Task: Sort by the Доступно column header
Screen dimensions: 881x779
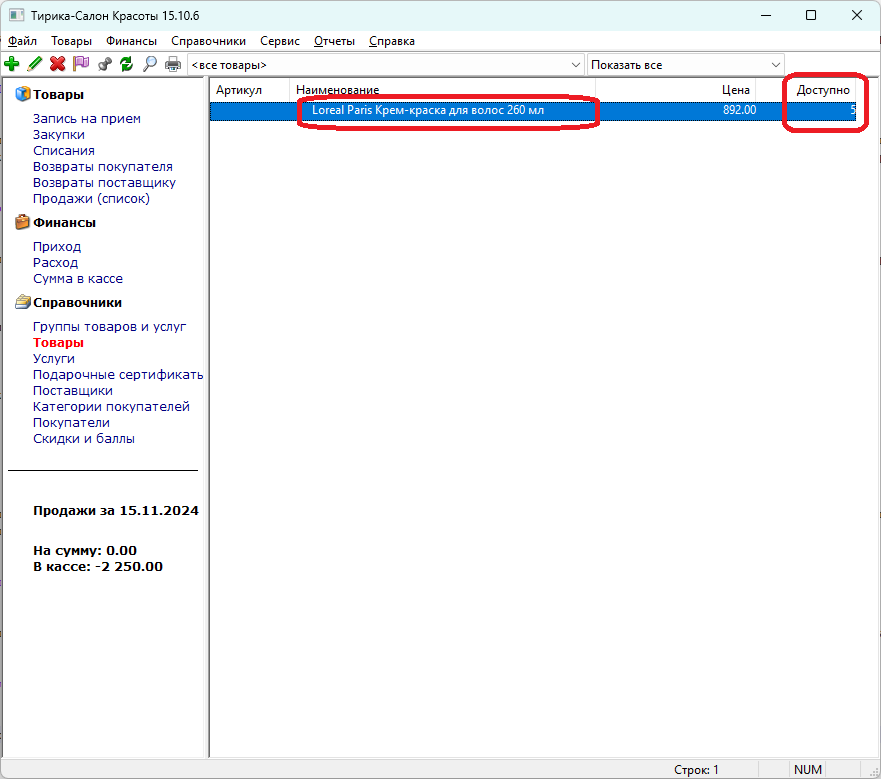Action: (x=806, y=90)
